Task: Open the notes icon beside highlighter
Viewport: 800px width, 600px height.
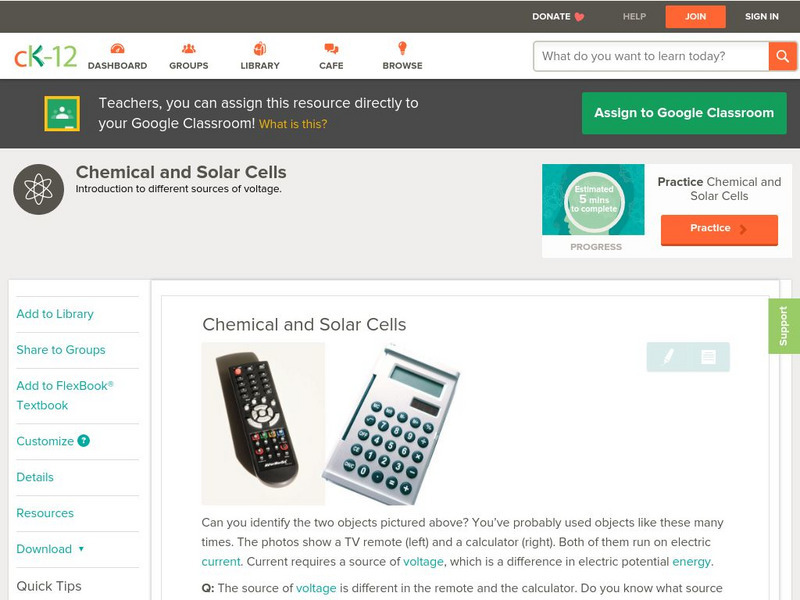Action: coord(708,356)
